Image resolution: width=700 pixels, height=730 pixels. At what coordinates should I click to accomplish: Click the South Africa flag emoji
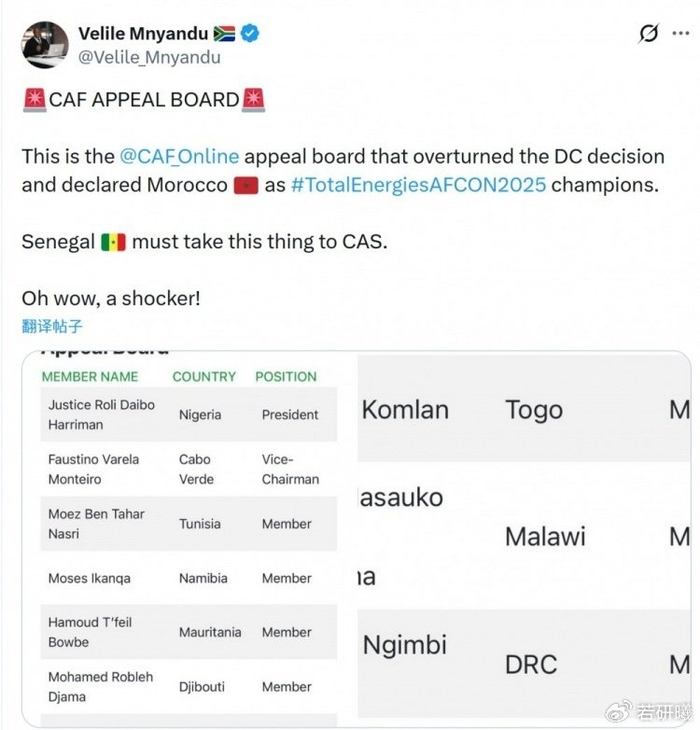(224, 34)
